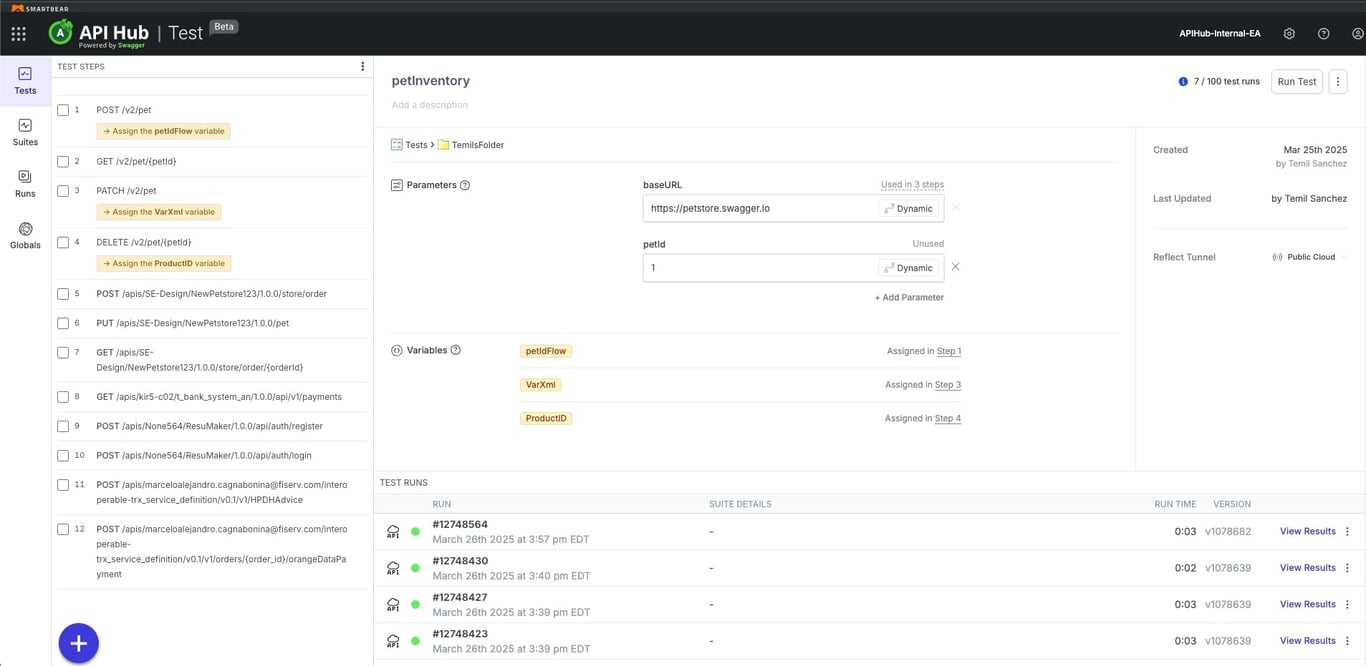Click the Run Test button
Image resolution: width=1366 pixels, height=666 pixels.
pos(1297,82)
